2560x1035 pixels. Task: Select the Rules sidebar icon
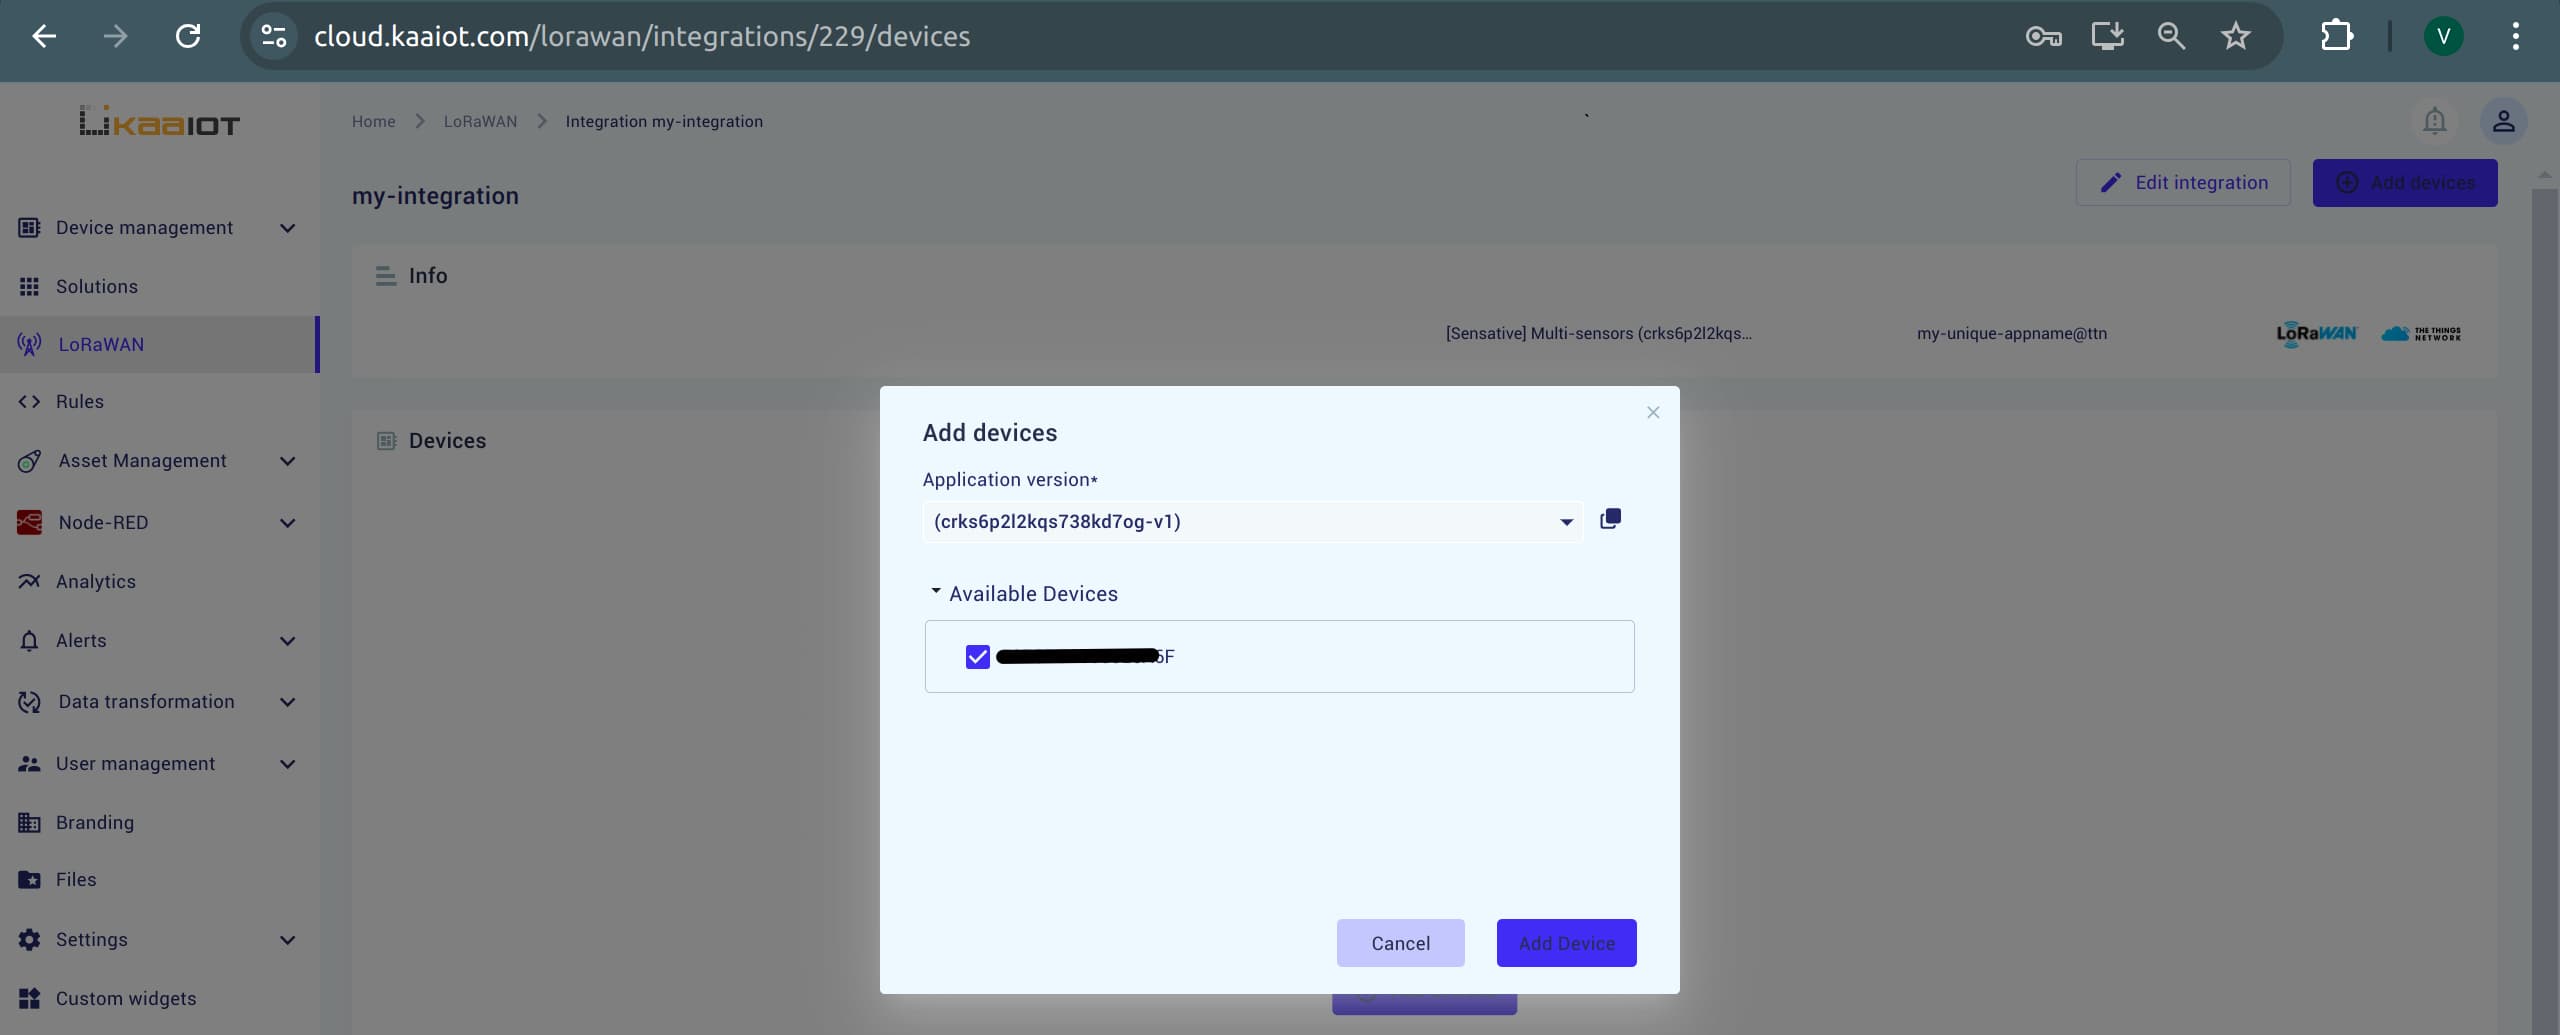coord(29,401)
